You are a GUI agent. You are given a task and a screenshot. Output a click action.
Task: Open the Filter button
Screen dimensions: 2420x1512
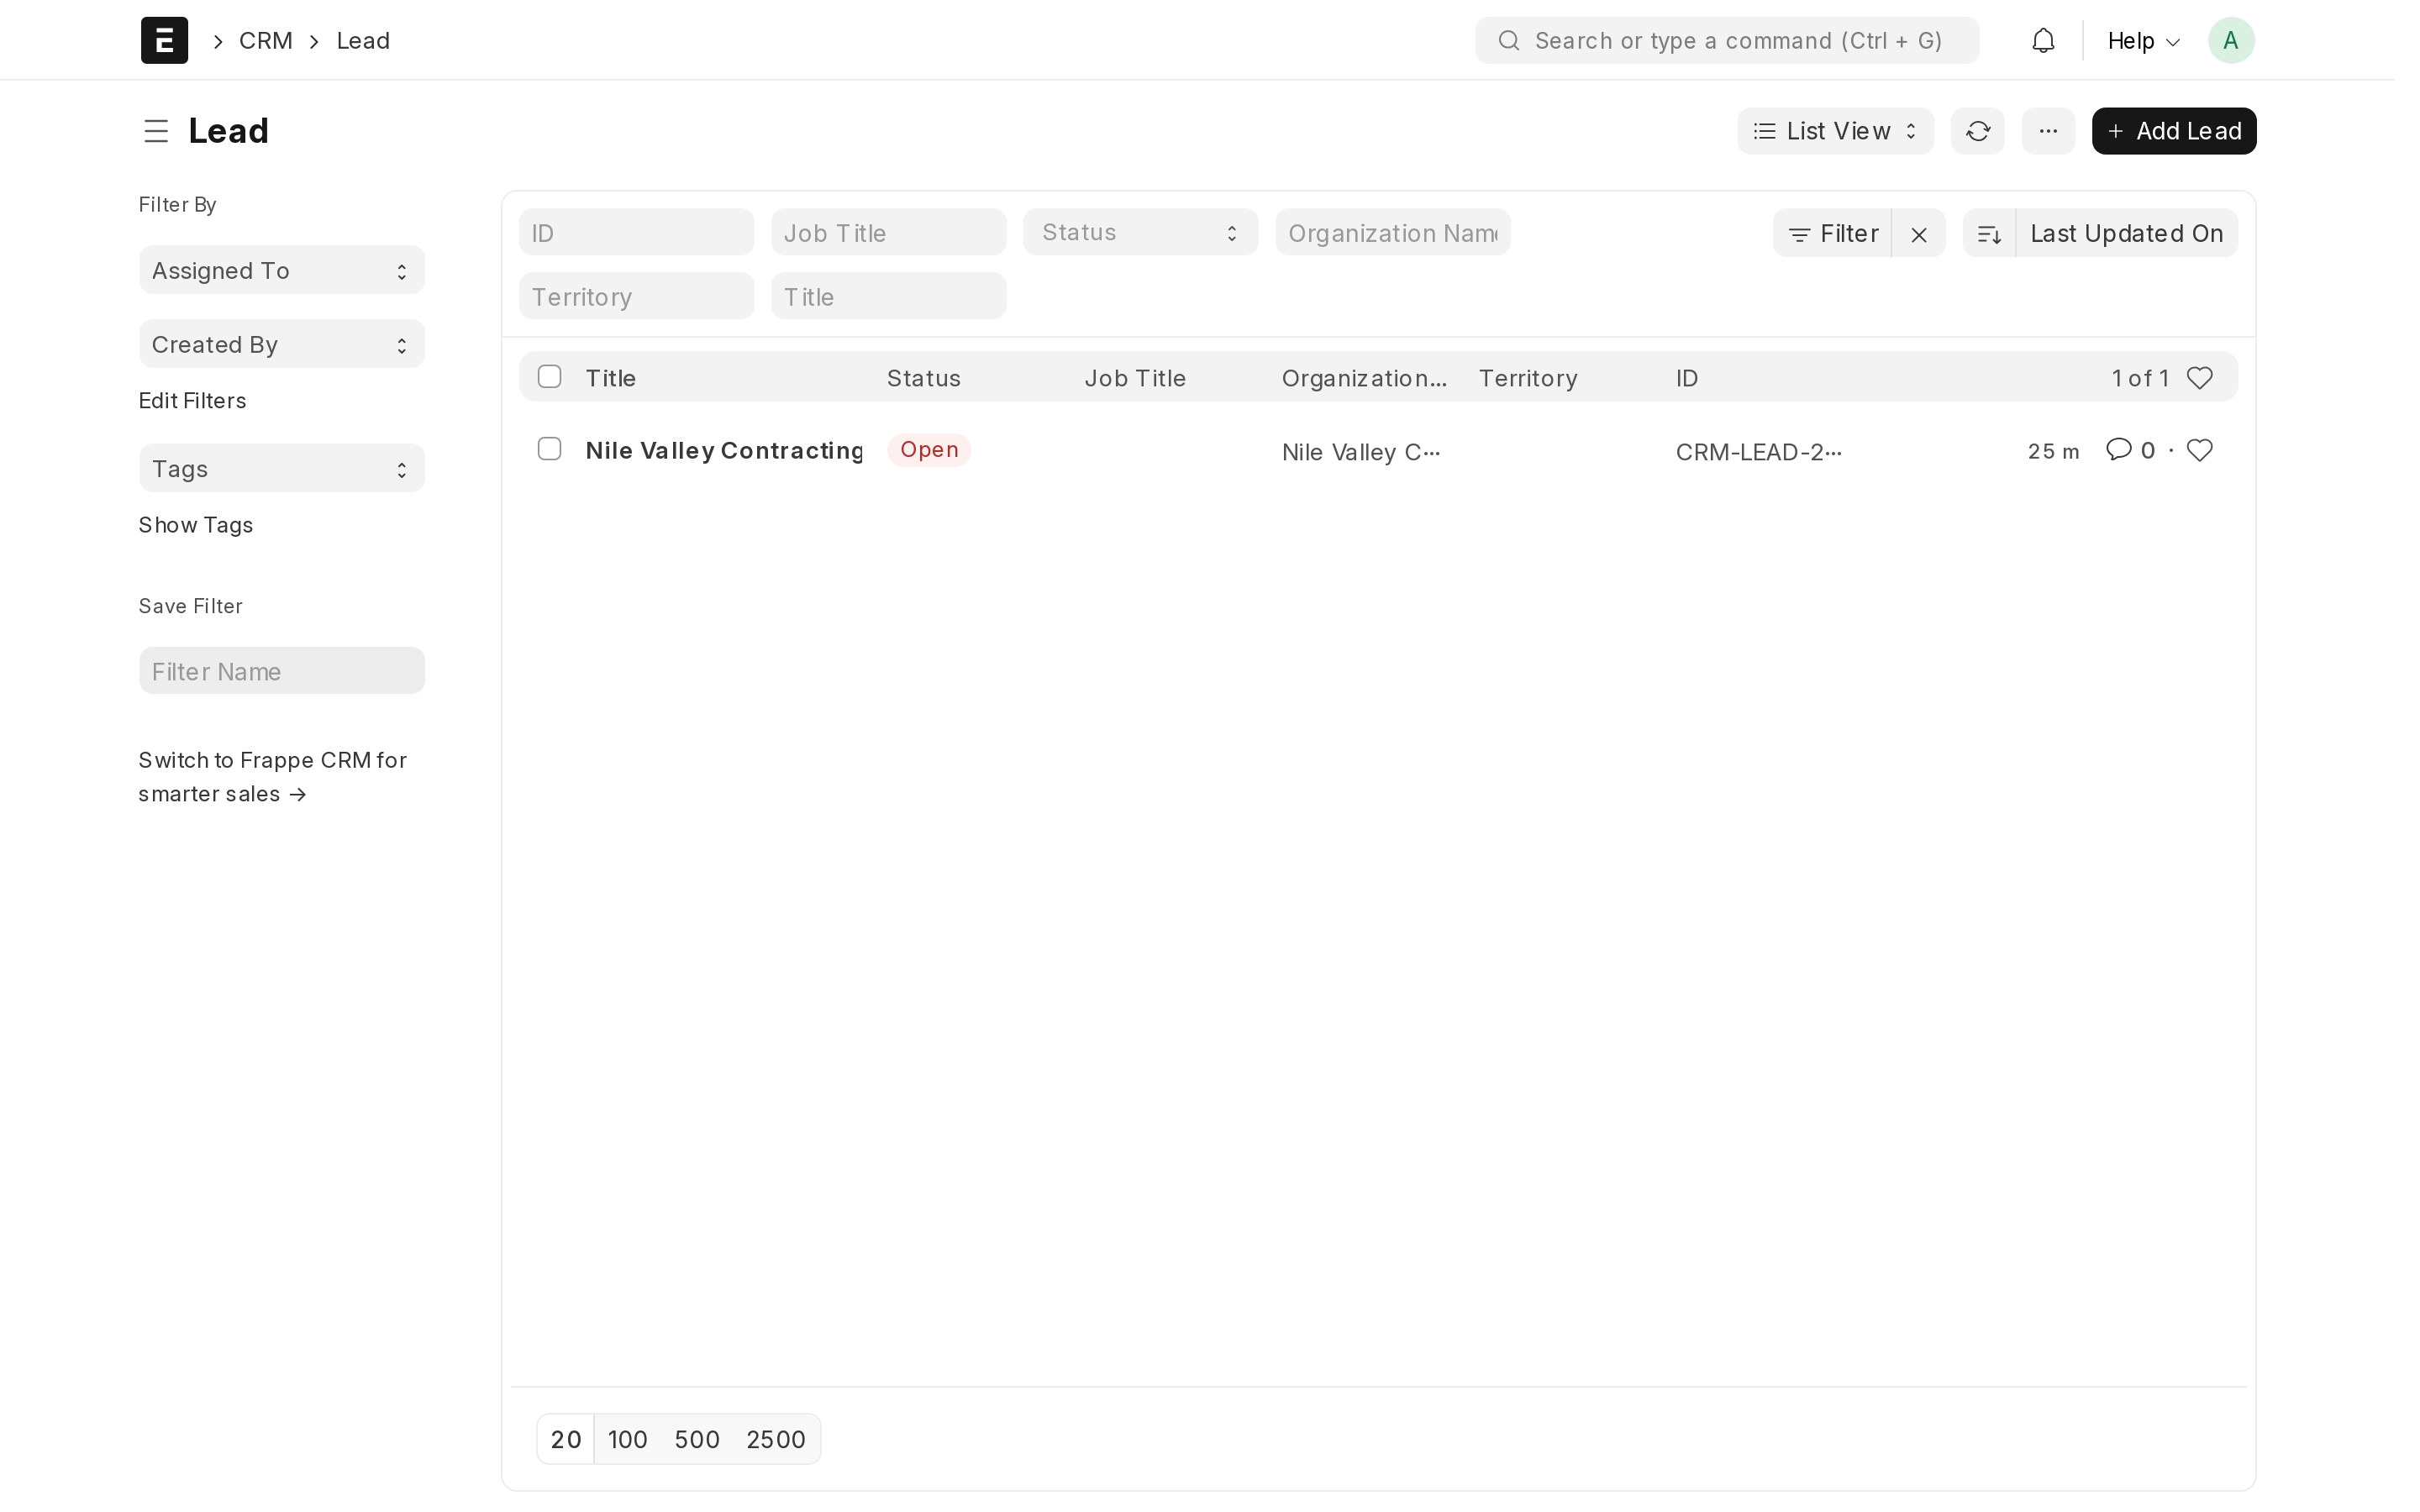[x=1832, y=233]
